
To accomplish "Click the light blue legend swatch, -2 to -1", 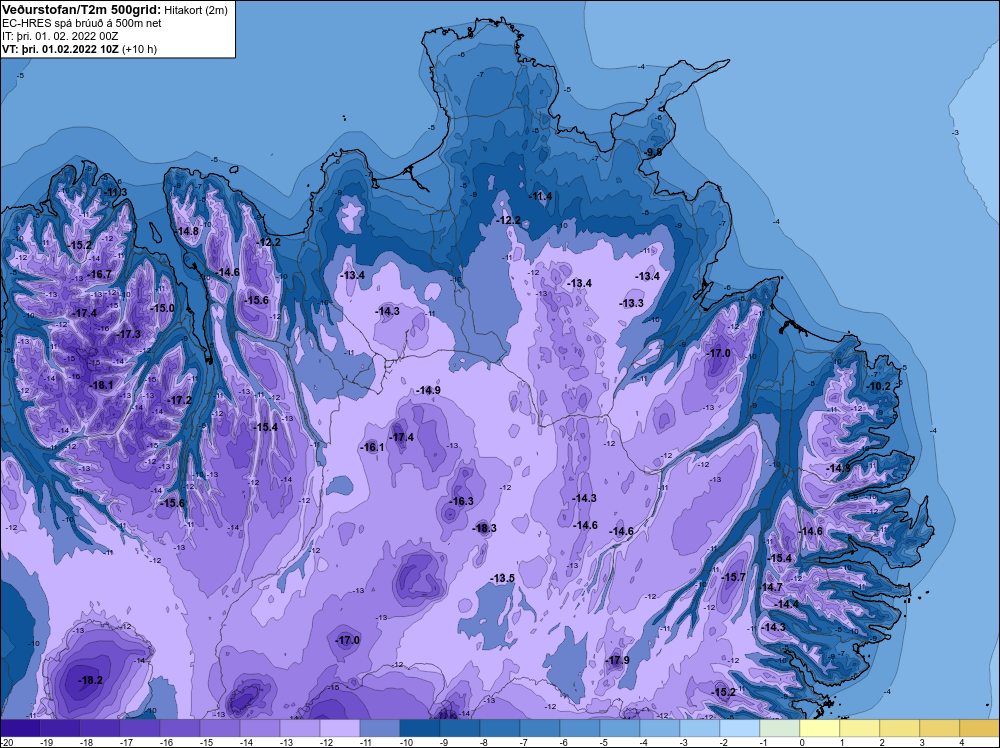I will click(740, 728).
